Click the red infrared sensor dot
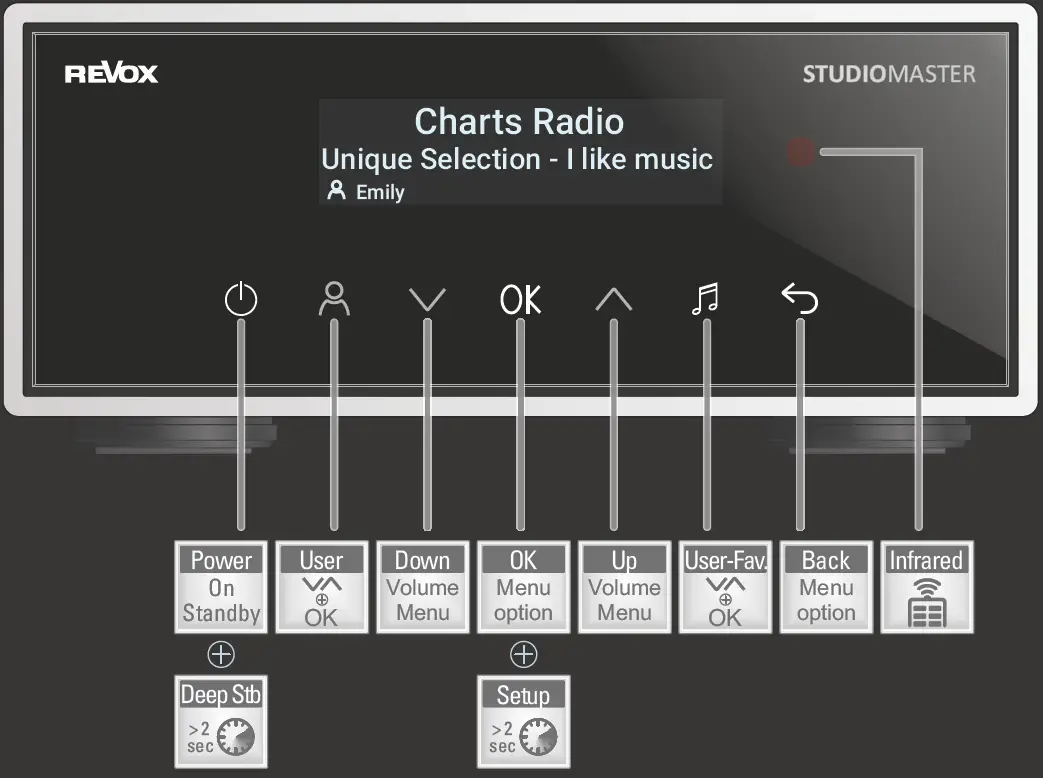Image resolution: width=1043 pixels, height=778 pixels. 800,152
